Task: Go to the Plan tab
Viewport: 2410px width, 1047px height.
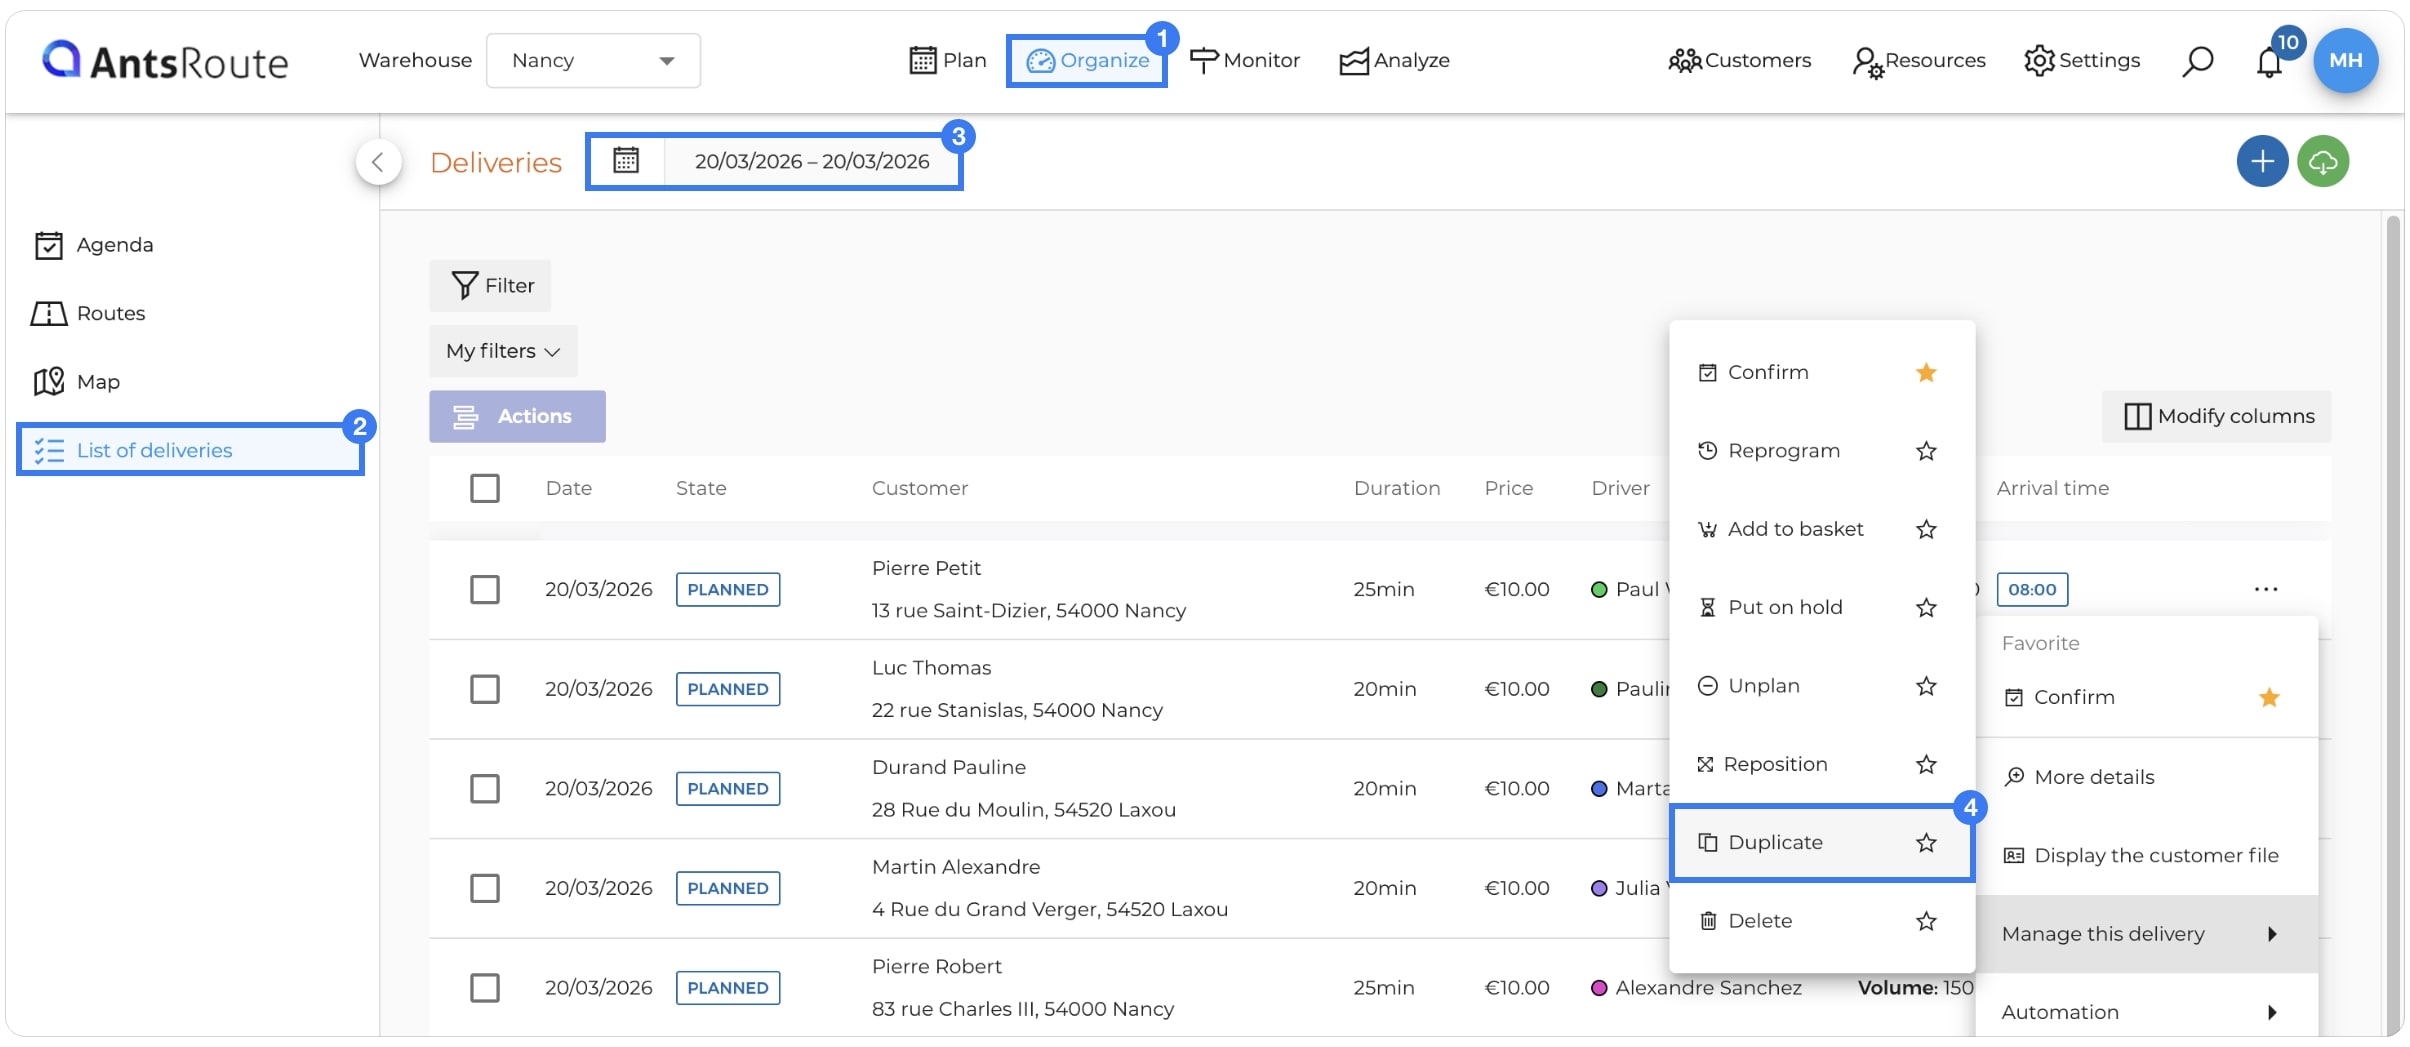Action: coord(947,60)
